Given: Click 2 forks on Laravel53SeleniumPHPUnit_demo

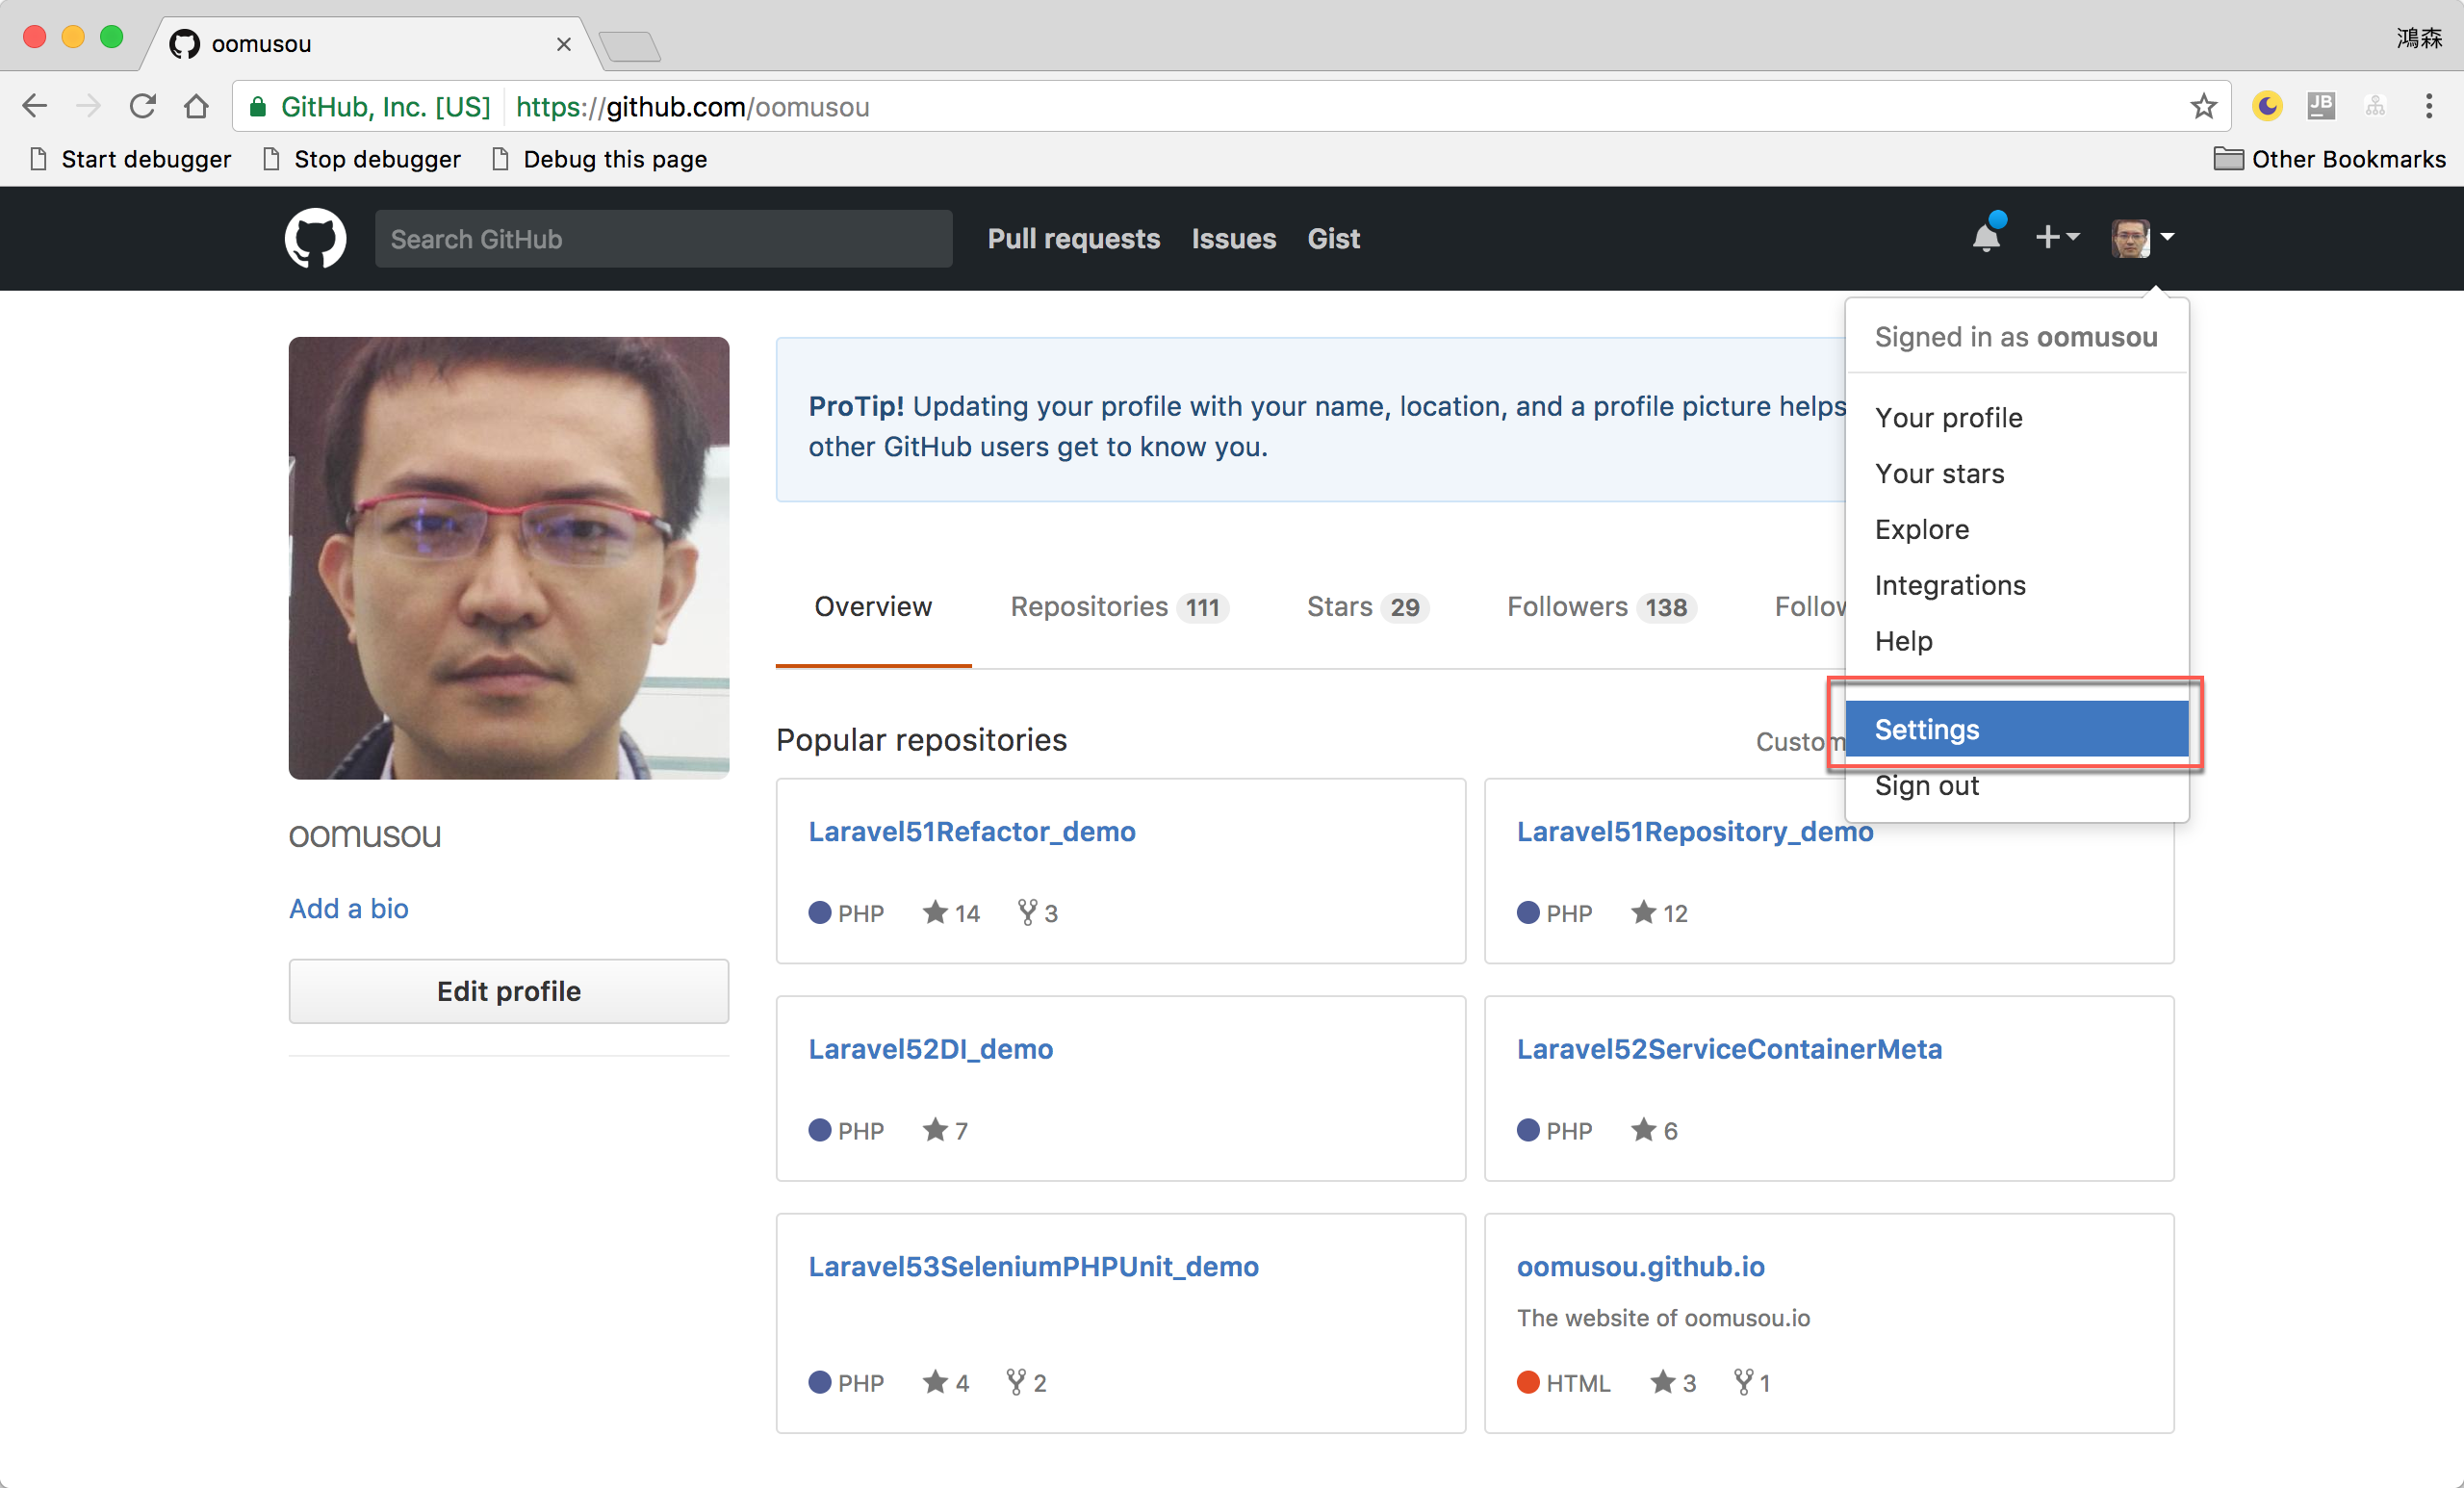Looking at the screenshot, I should pos(1027,1383).
